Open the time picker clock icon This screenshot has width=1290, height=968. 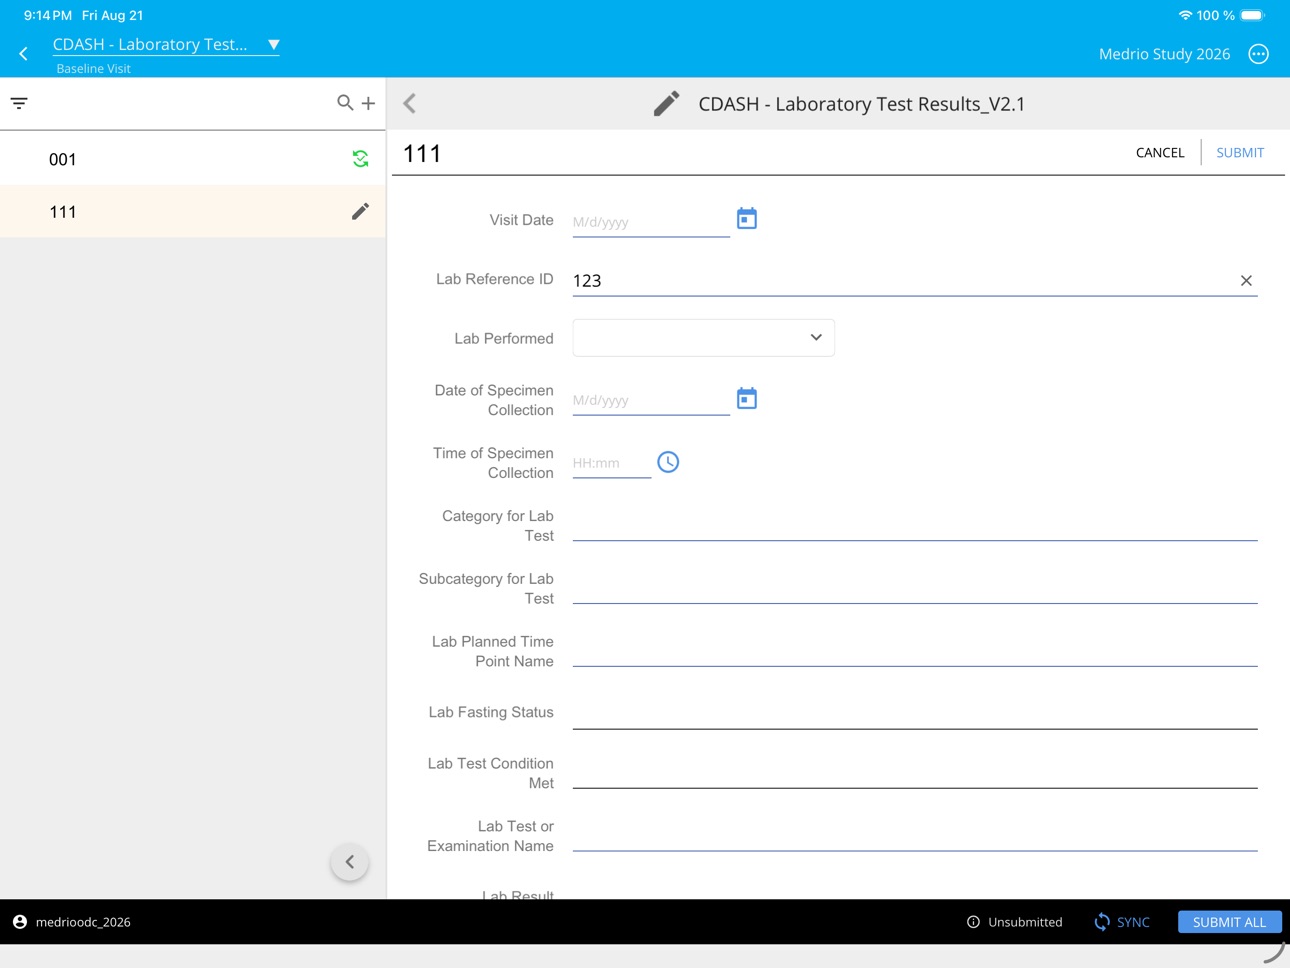click(668, 462)
